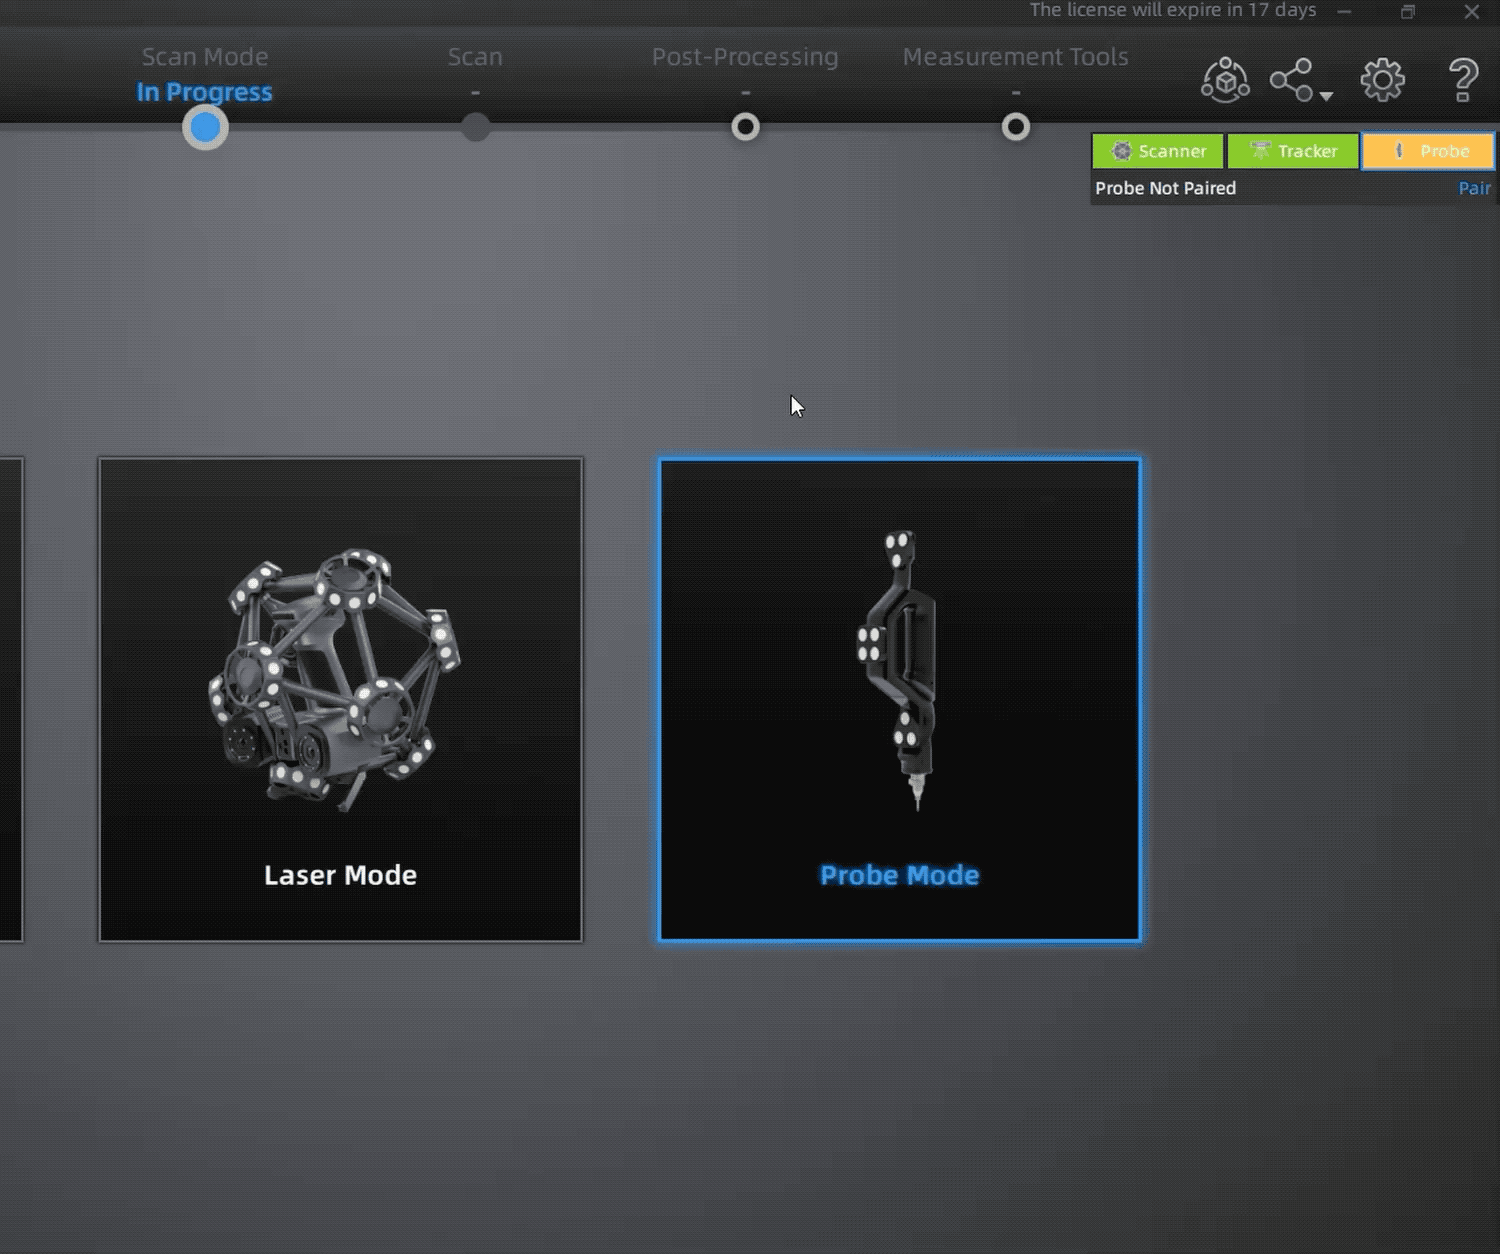
Task: Click the blue progress dot on timeline
Action: [x=205, y=127]
